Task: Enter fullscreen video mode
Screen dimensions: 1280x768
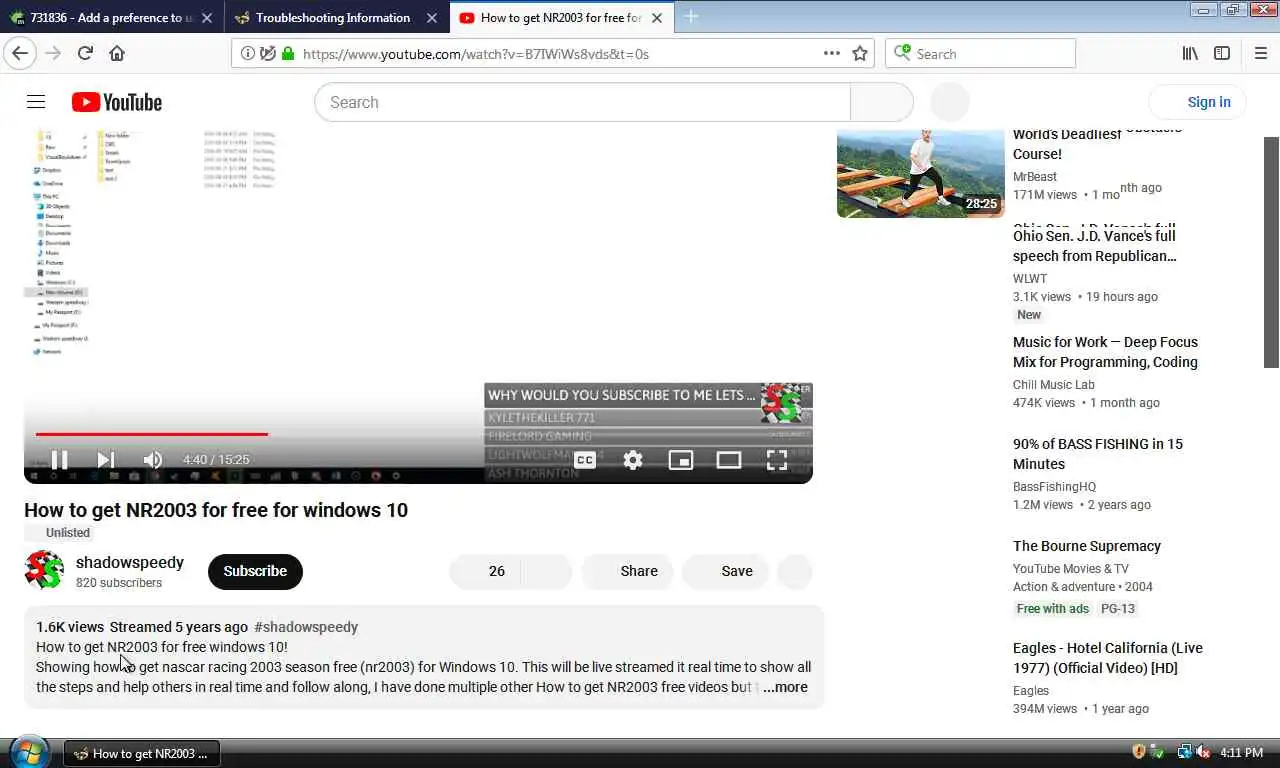Action: 777,460
